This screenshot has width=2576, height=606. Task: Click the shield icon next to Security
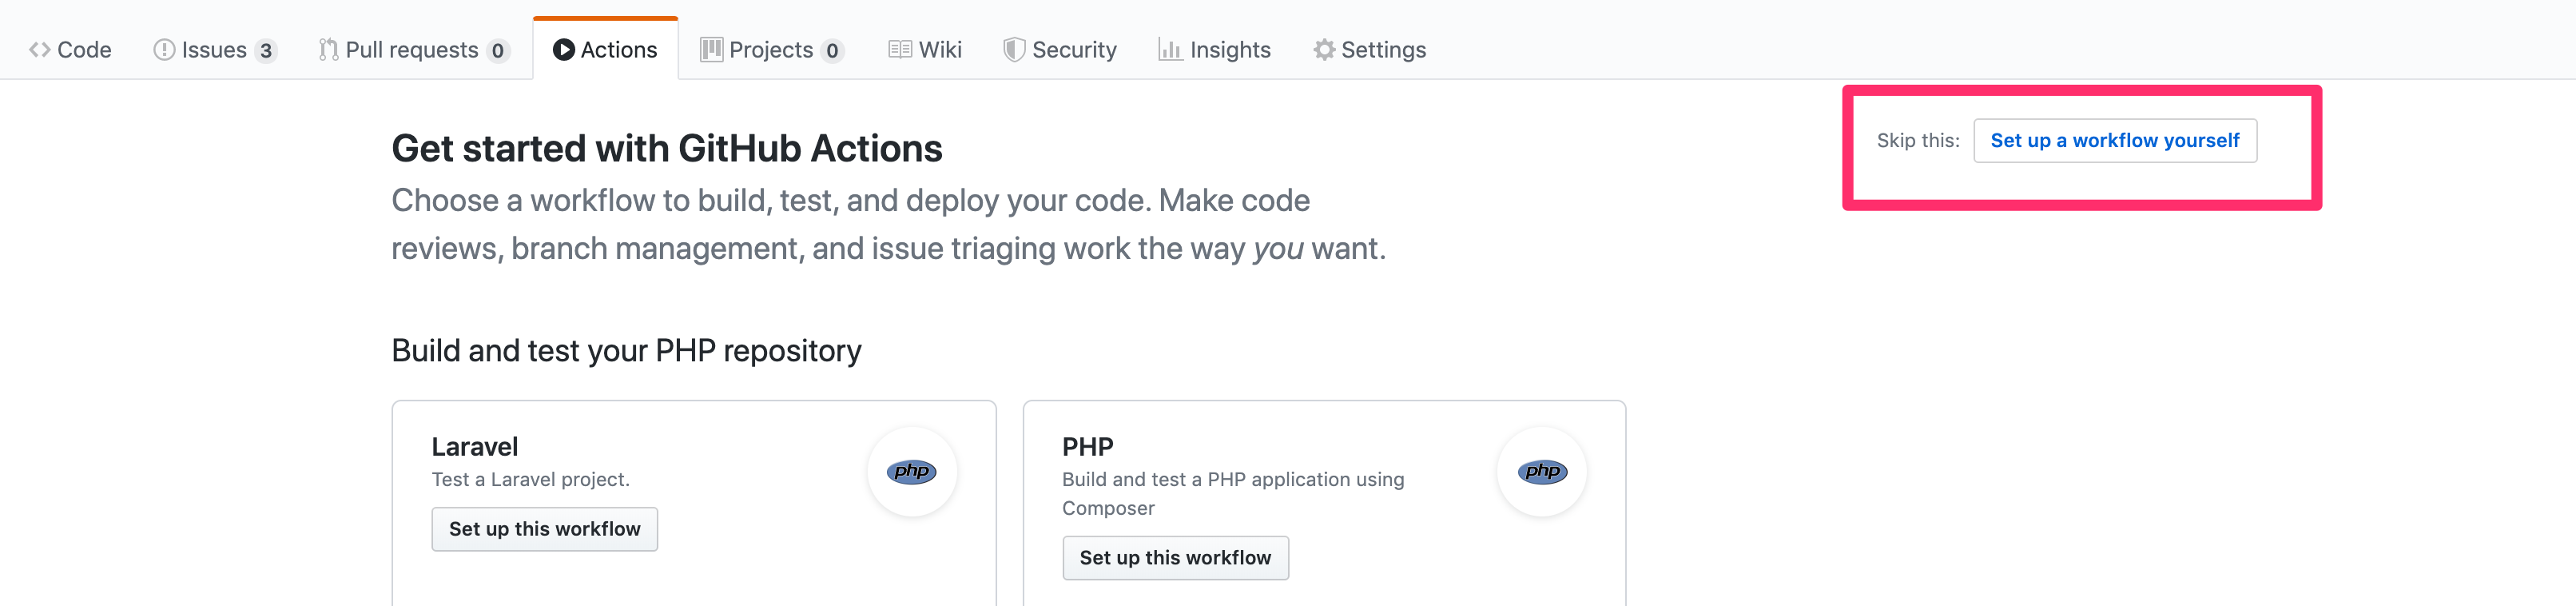[1013, 49]
